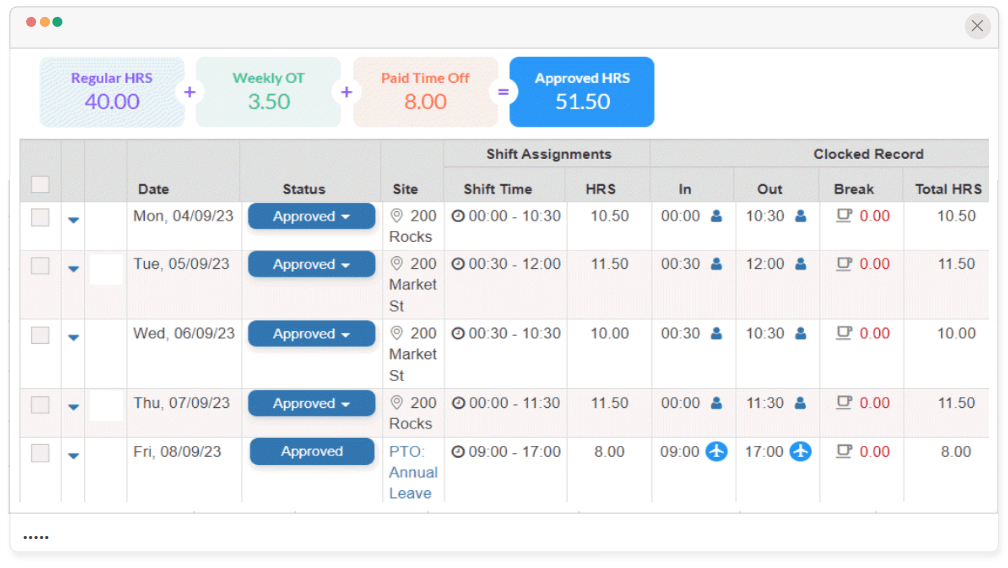Viewport: 1008px width, 568px height.
Task: Click the Date column header
Action: (153, 189)
